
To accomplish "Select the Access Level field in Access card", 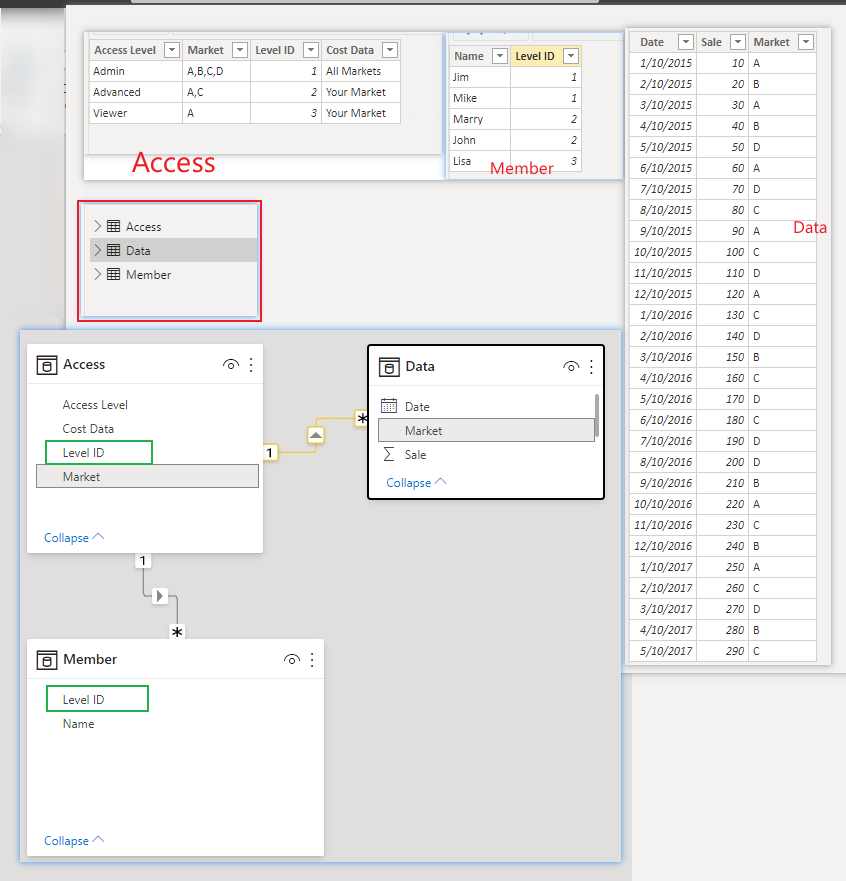I will tap(95, 405).
